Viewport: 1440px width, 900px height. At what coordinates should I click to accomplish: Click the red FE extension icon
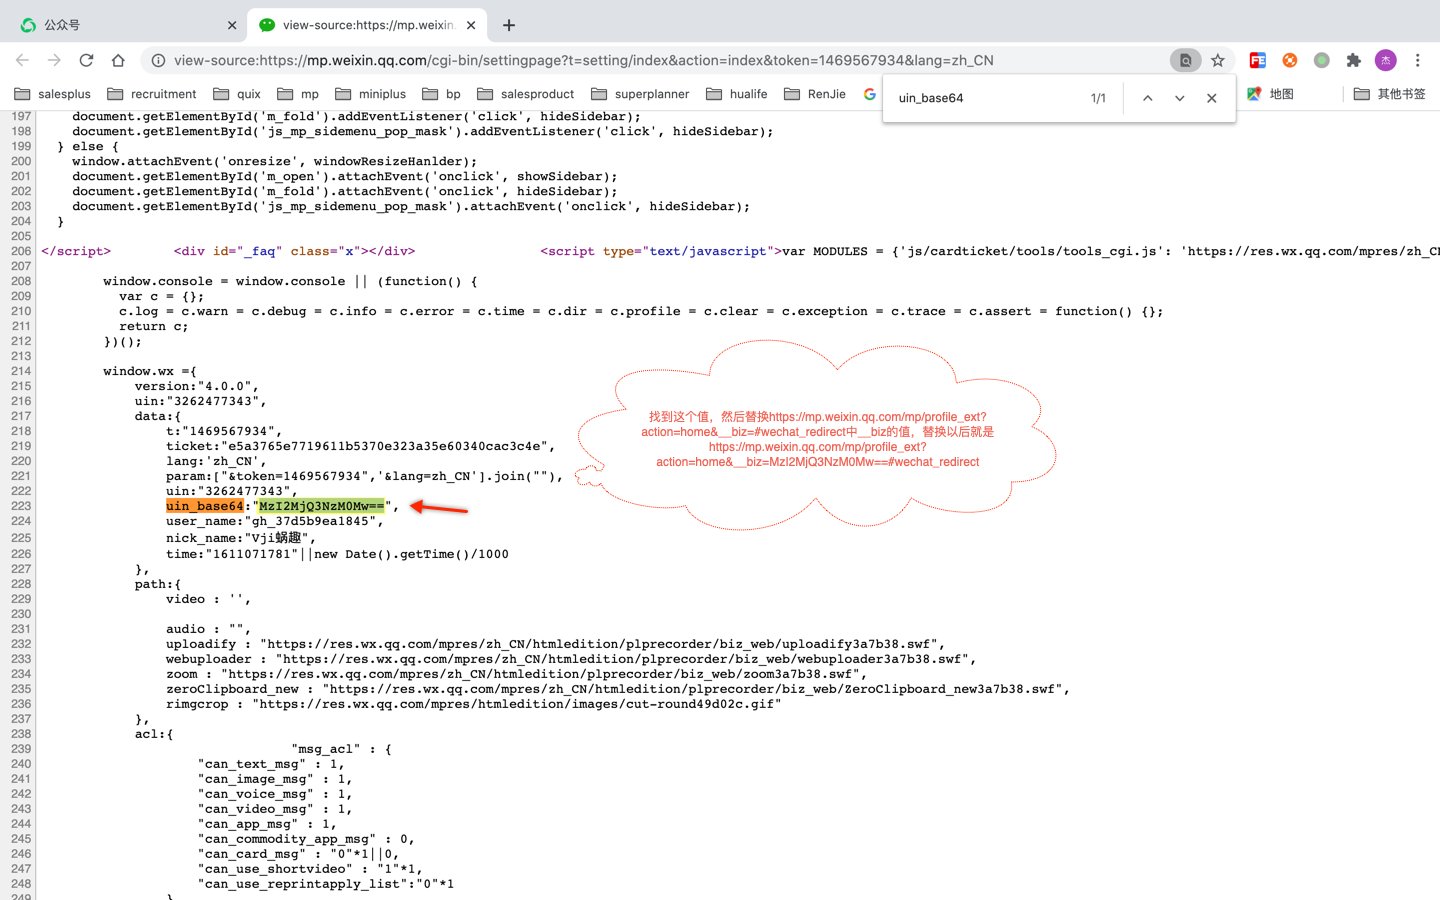point(1257,60)
